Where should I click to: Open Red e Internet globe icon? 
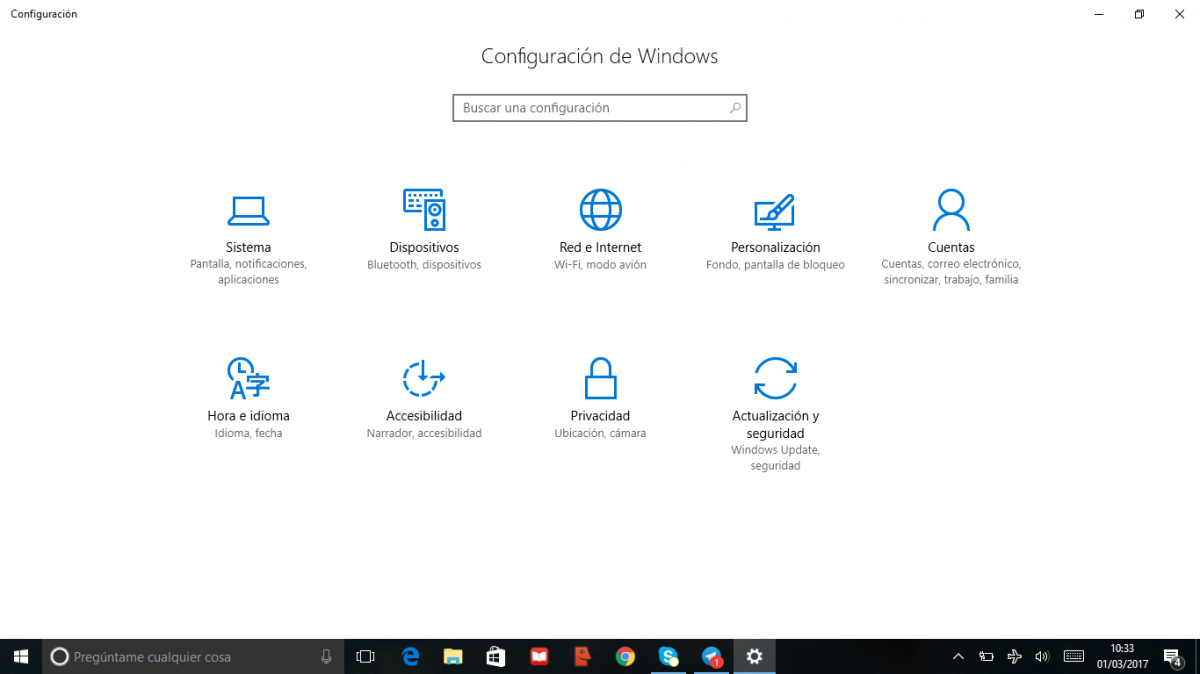tap(600, 210)
